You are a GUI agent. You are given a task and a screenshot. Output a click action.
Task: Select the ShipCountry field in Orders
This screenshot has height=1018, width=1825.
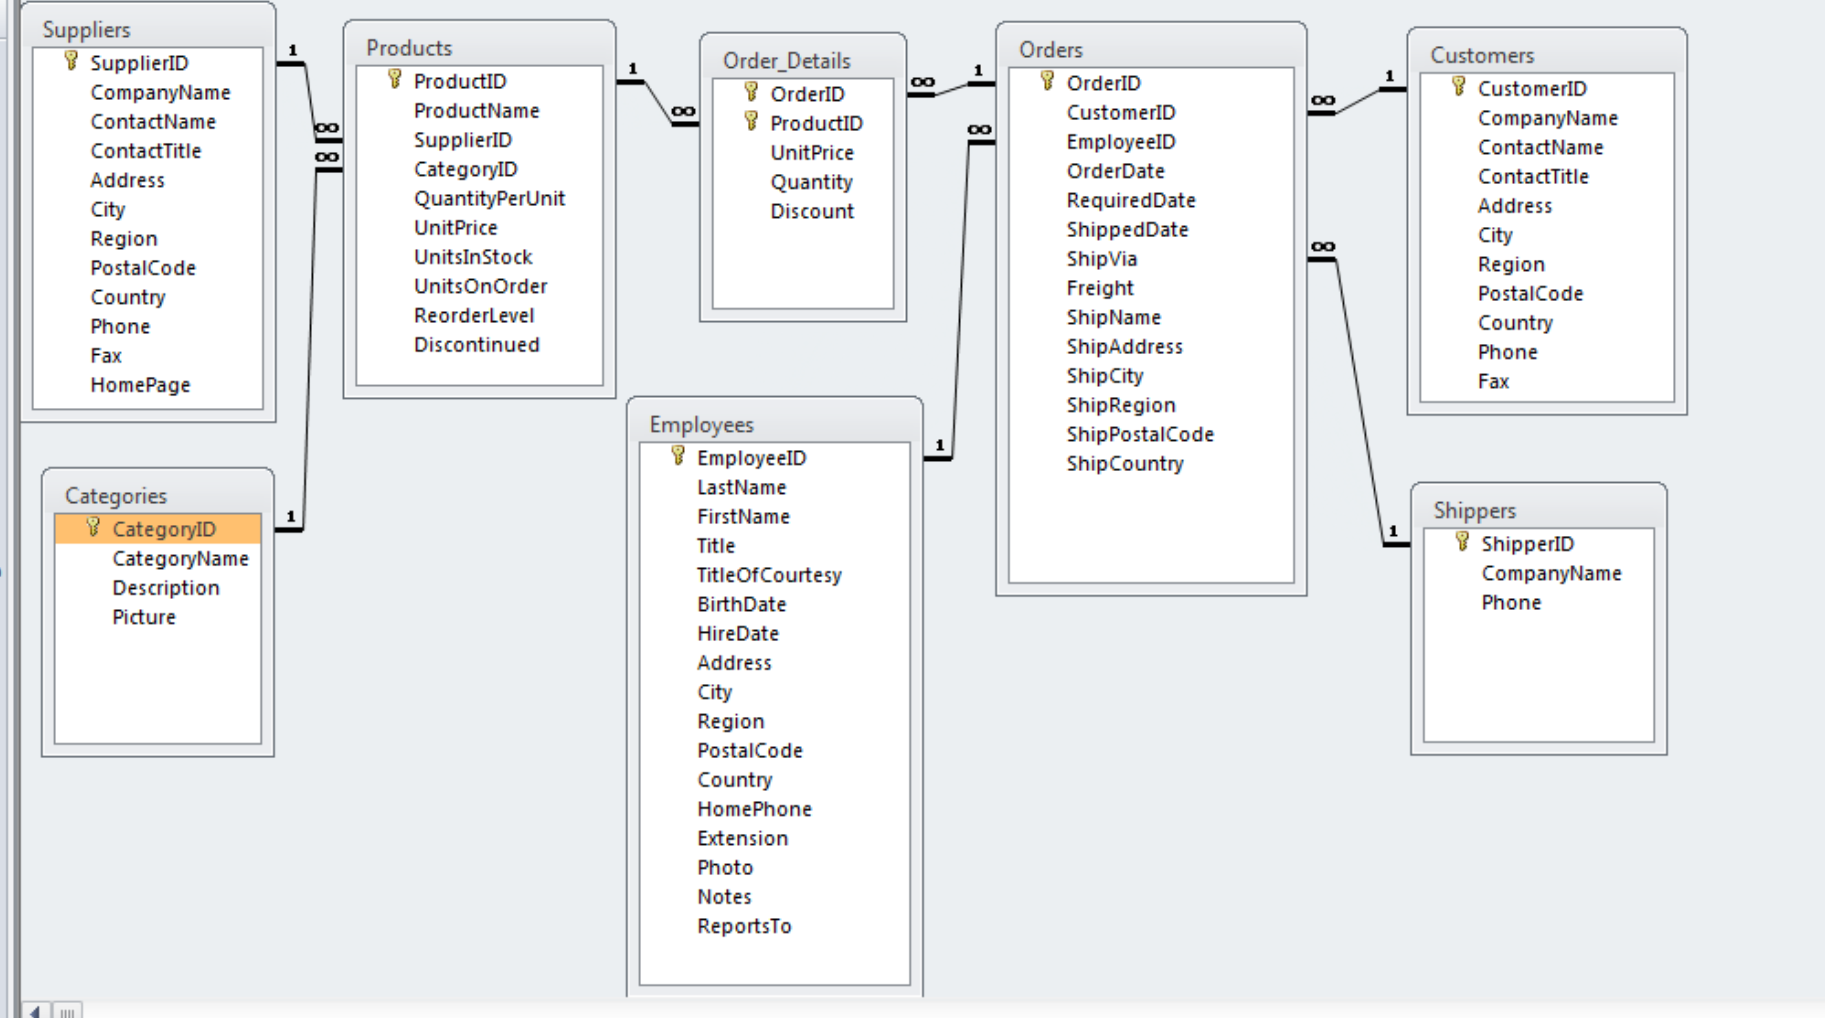pyautogui.click(x=1127, y=463)
